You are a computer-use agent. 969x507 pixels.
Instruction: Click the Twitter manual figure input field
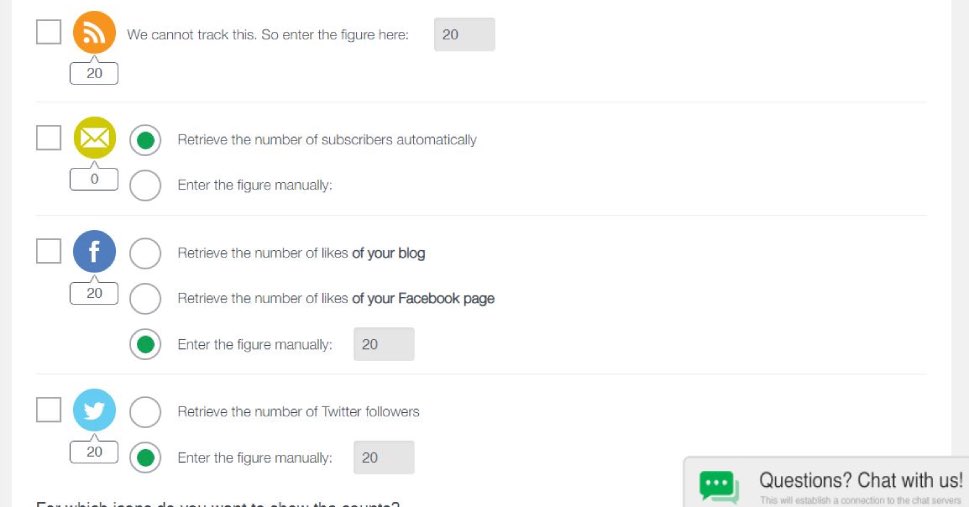tap(384, 458)
